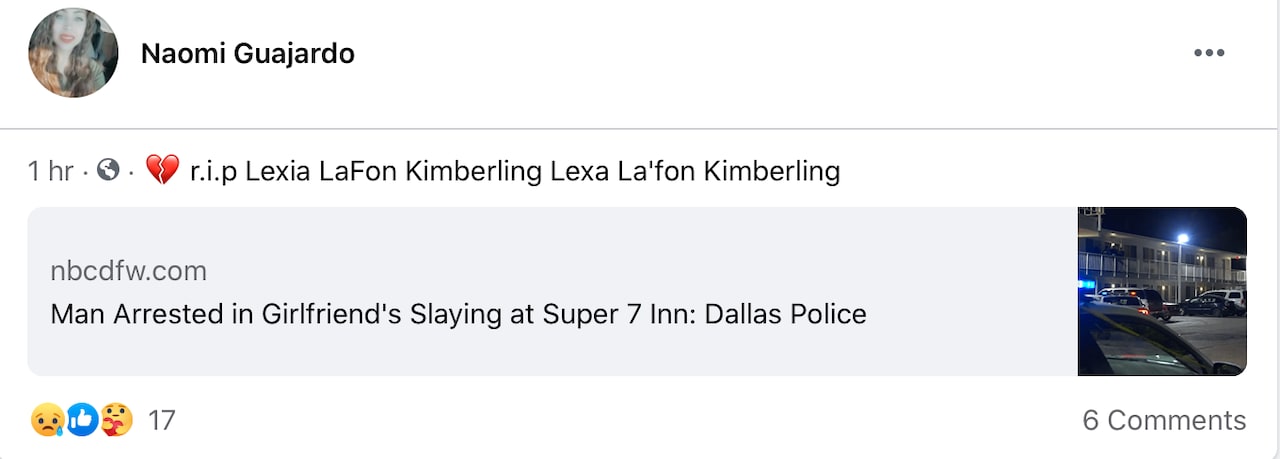1280x459 pixels.
Task: Open Naomi Guajardo's profile name link
Action: pos(247,54)
